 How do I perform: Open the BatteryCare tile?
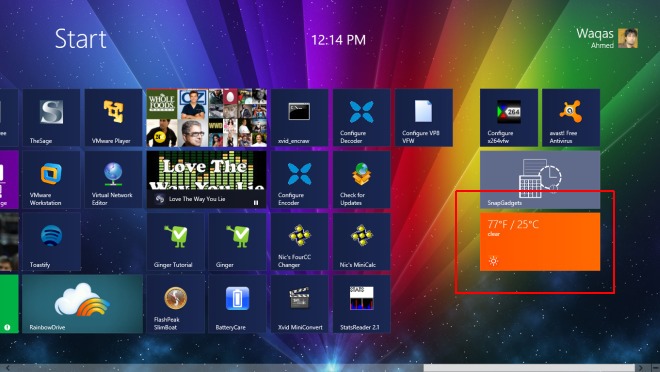(237, 304)
